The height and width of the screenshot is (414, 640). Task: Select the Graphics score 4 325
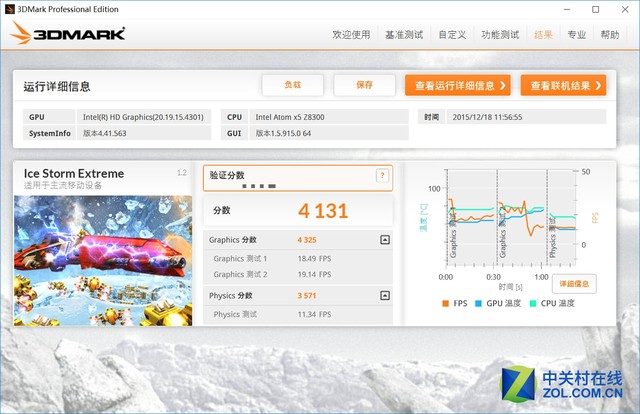(x=307, y=240)
